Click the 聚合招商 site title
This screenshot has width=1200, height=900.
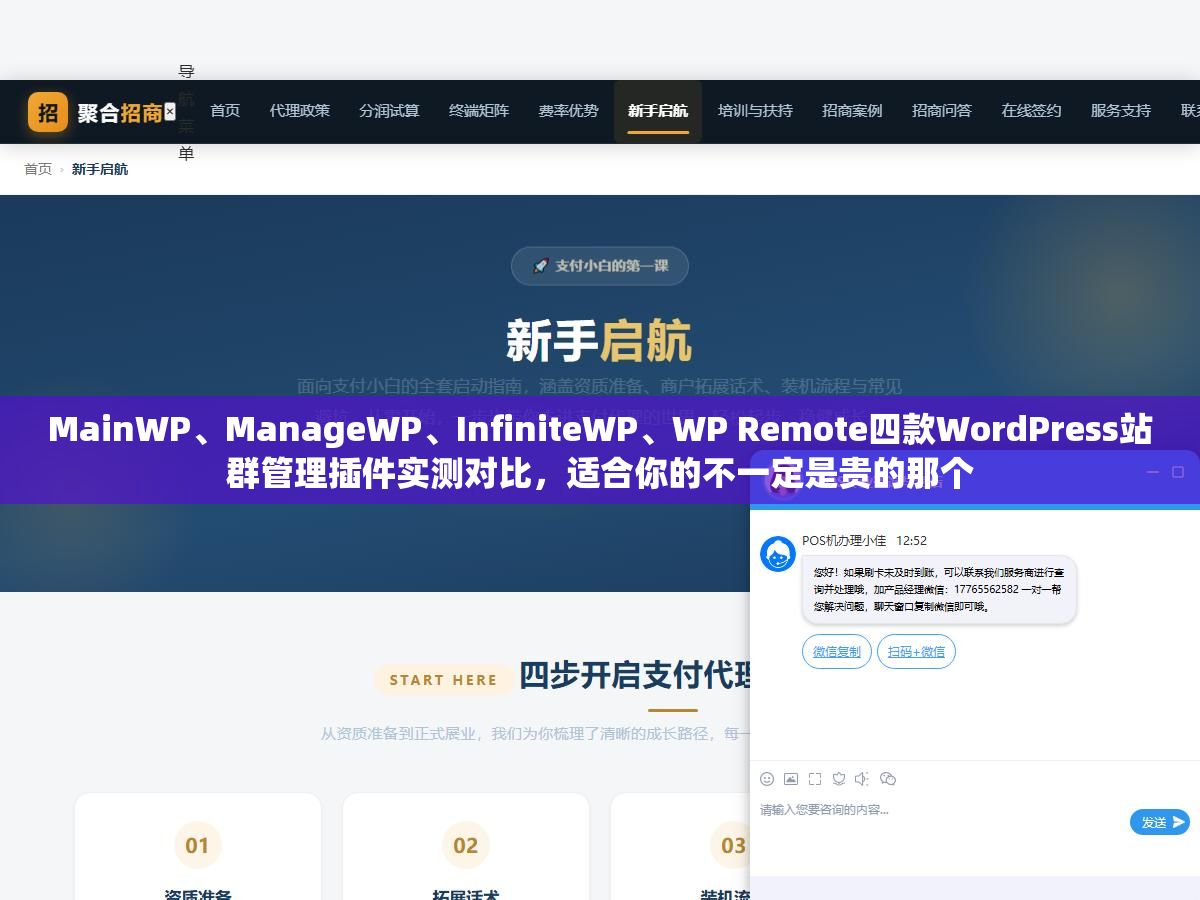(120, 113)
